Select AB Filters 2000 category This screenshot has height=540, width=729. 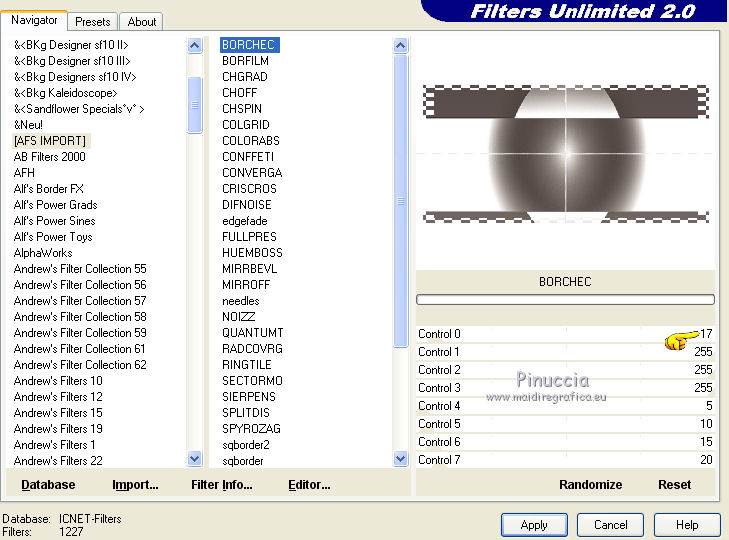49,157
